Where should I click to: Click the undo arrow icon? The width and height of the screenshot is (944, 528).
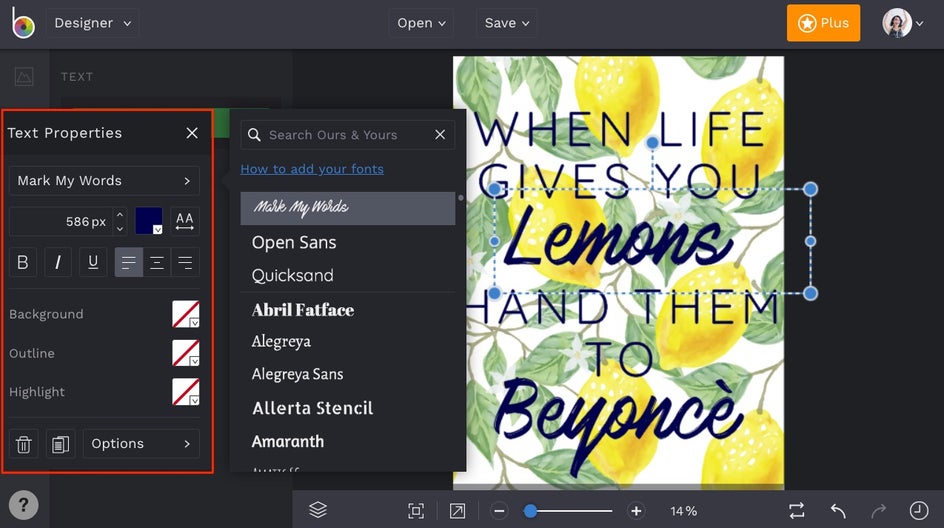[x=838, y=510]
